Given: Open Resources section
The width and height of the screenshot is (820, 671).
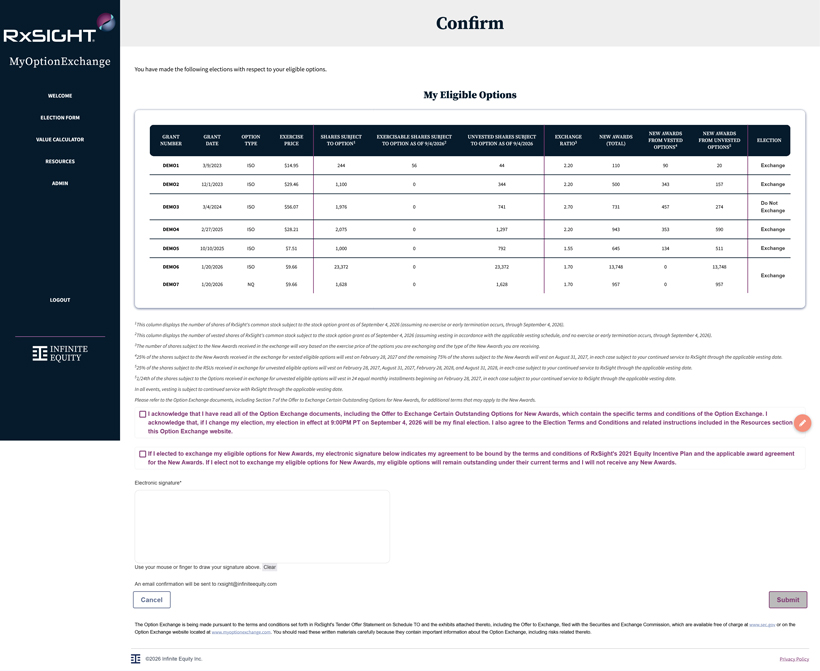Looking at the screenshot, I should click(60, 162).
